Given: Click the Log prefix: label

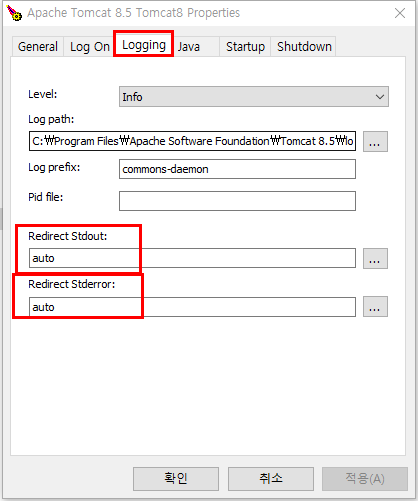Looking at the screenshot, I should coord(54,167).
